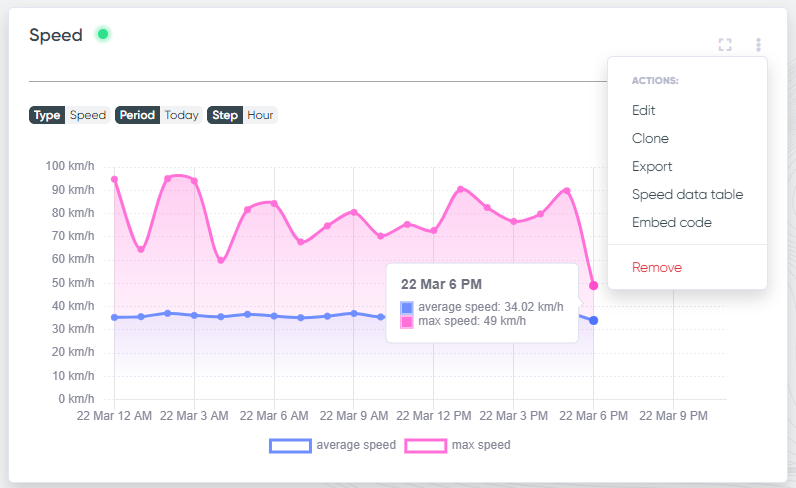
Task: Open the Speed data table
Action: click(x=687, y=194)
